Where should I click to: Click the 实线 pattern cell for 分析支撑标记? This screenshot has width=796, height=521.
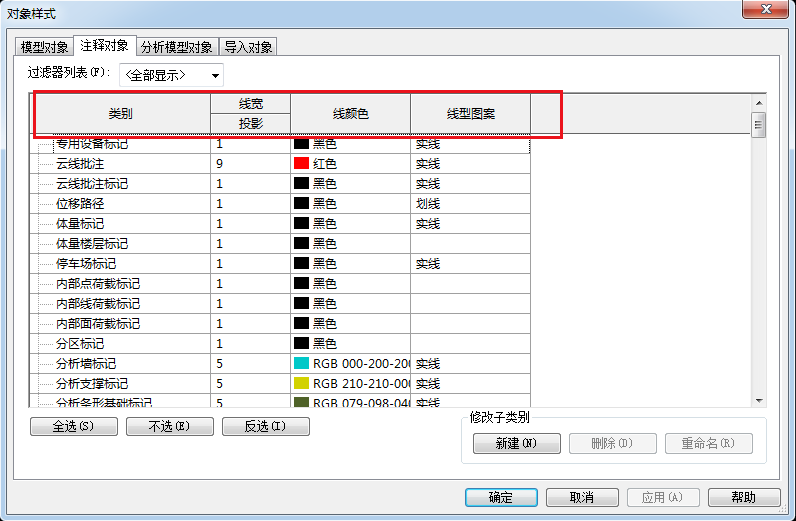[471, 383]
